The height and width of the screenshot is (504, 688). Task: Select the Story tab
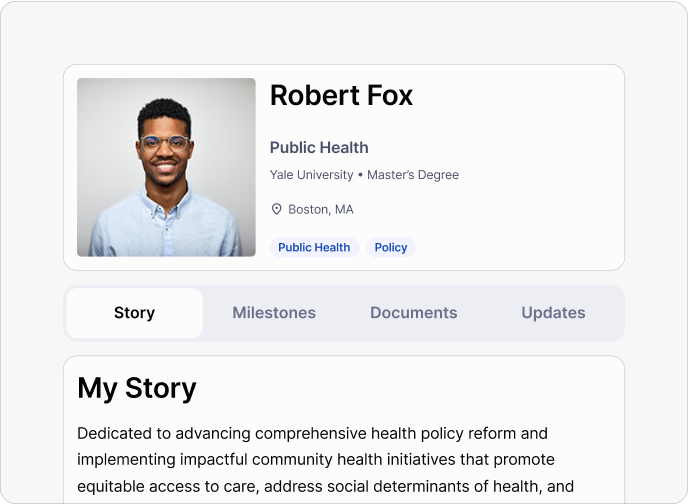(134, 313)
